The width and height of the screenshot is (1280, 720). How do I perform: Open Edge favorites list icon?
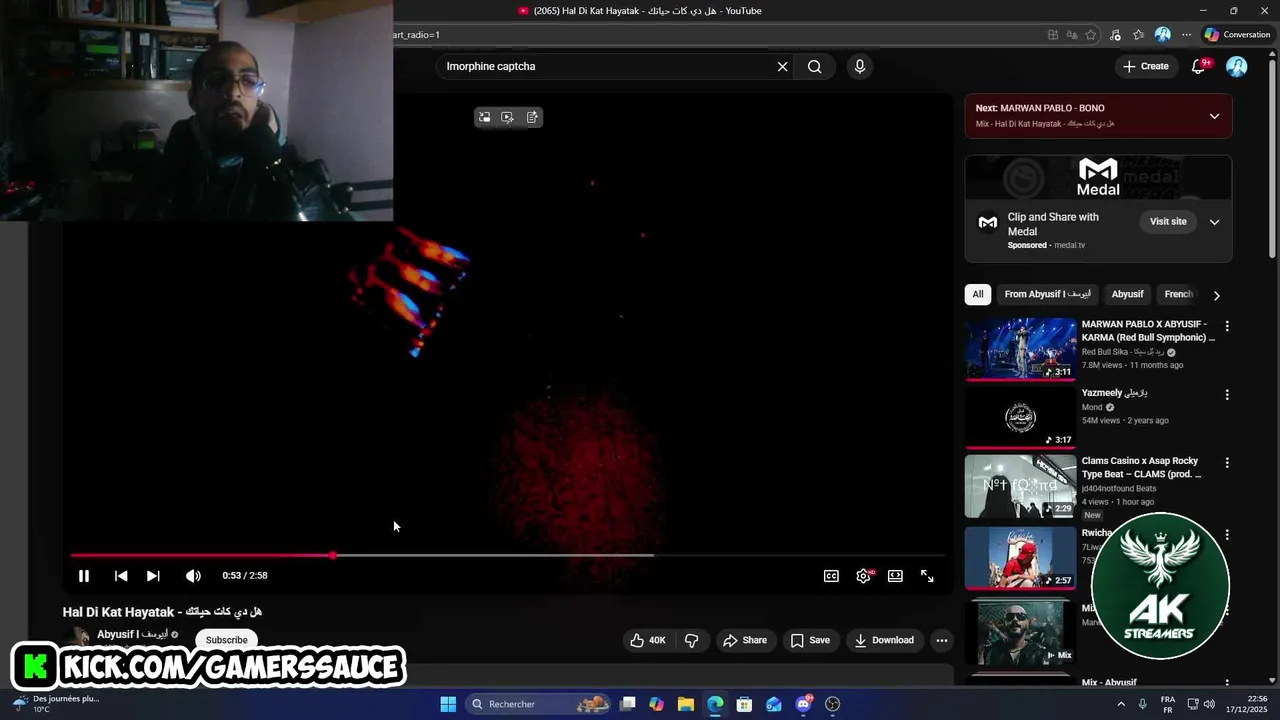1138,35
